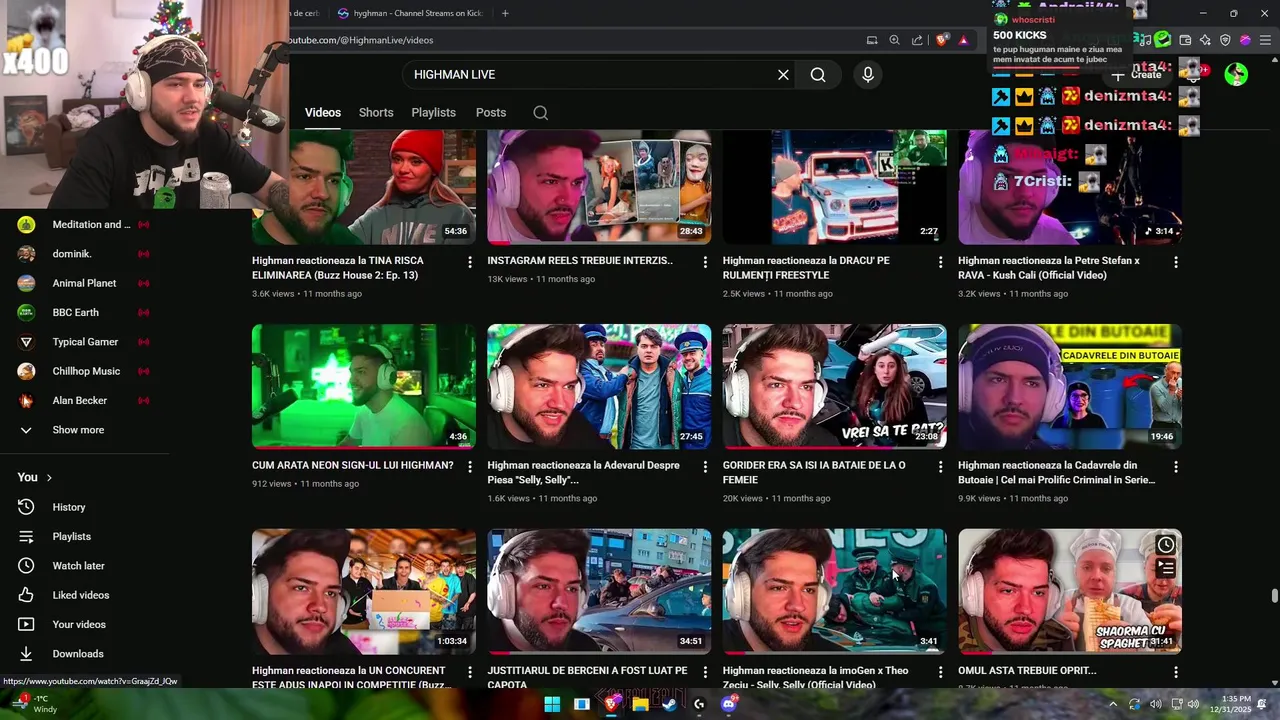
Task: Click the YouTube Create button
Action: click(1137, 75)
